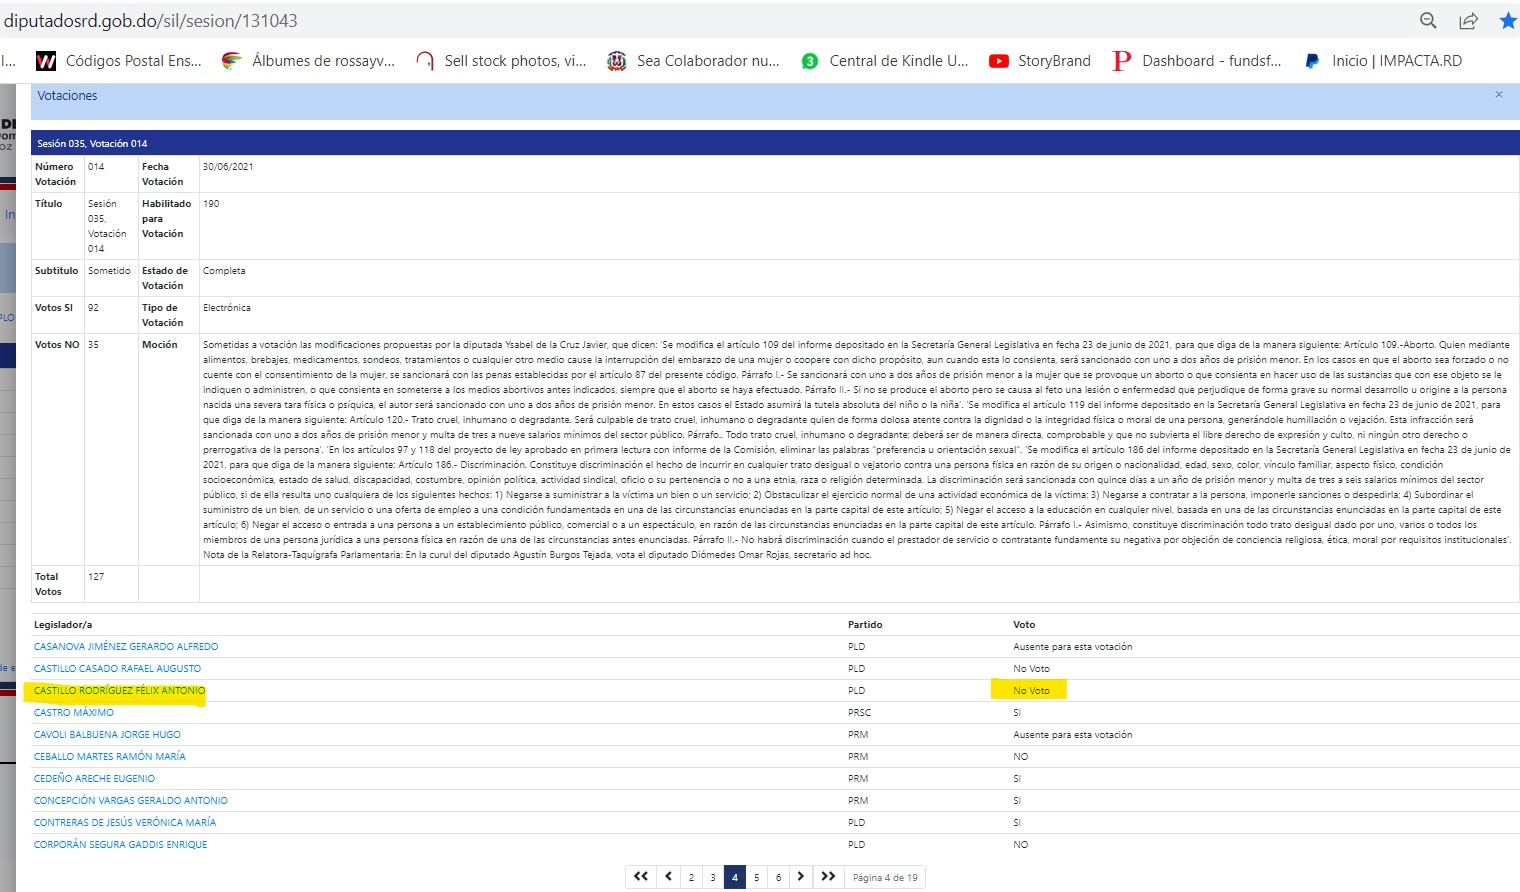Open Álbumes de rossayv bookmark
This screenshot has width=1520, height=892.
pyautogui.click(x=309, y=61)
